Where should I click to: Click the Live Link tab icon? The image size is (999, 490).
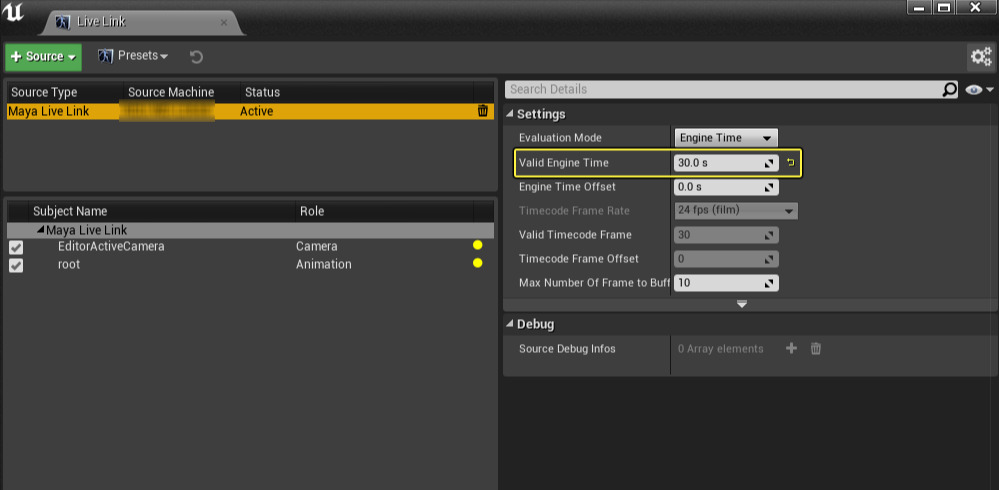pos(63,22)
